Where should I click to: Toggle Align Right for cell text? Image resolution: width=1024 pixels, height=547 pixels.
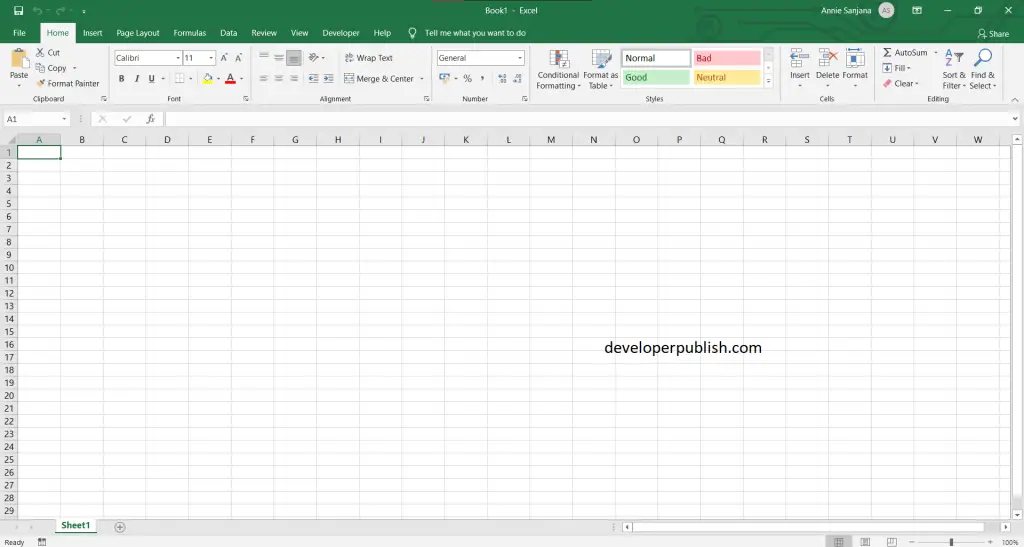point(294,78)
